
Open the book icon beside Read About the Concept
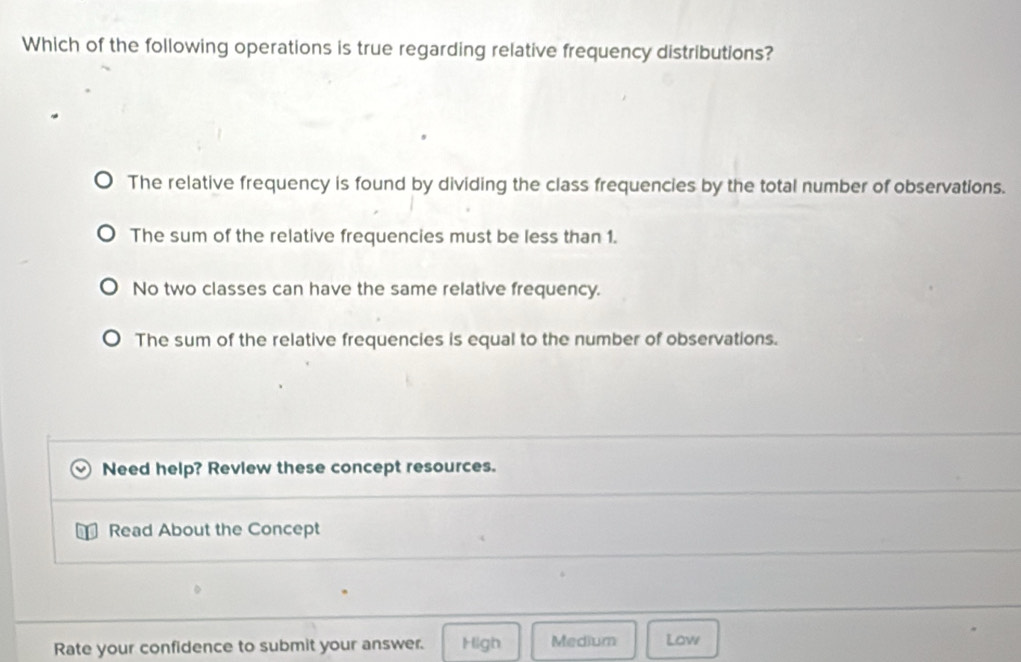90,530
